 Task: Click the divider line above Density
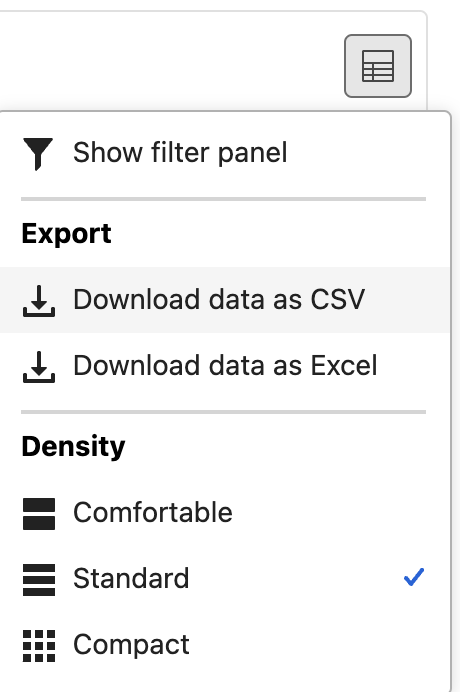click(223, 412)
